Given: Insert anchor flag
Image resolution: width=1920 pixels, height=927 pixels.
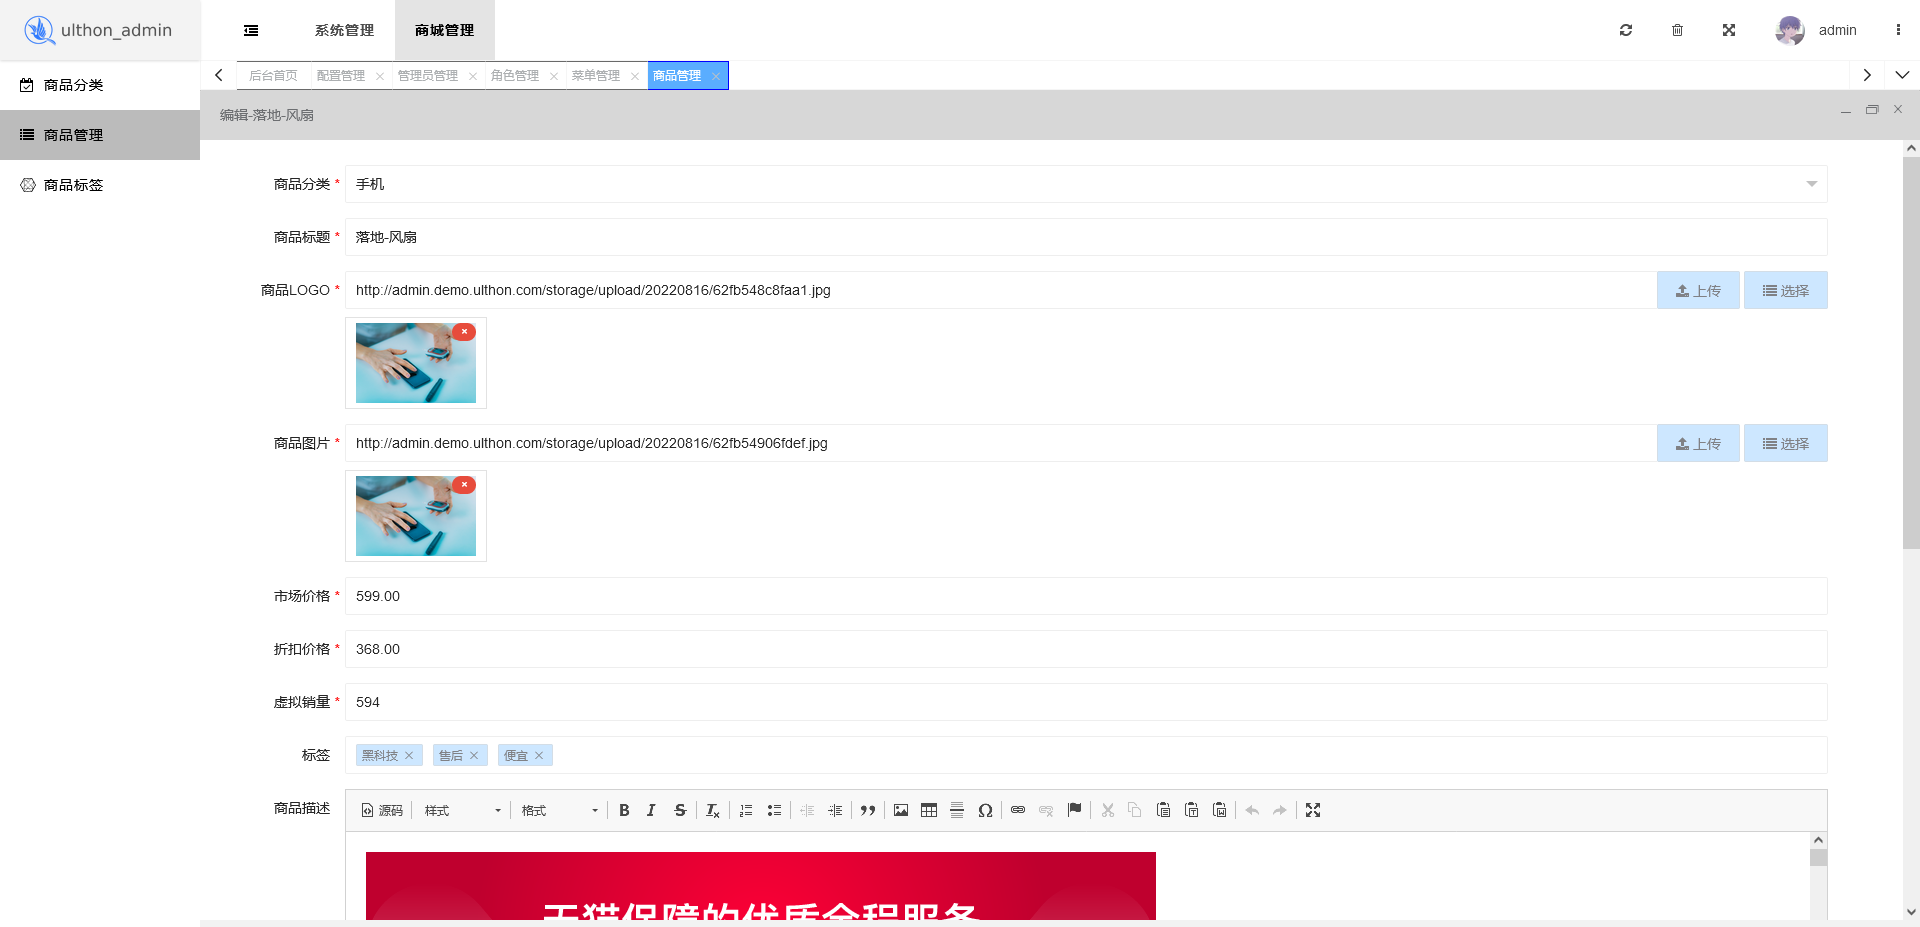Looking at the screenshot, I should tap(1074, 810).
